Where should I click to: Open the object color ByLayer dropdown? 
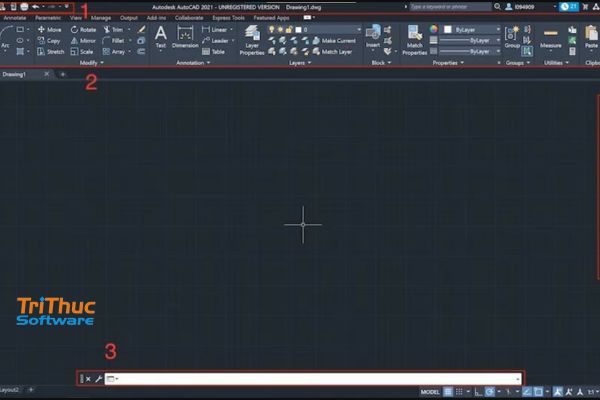click(x=472, y=29)
